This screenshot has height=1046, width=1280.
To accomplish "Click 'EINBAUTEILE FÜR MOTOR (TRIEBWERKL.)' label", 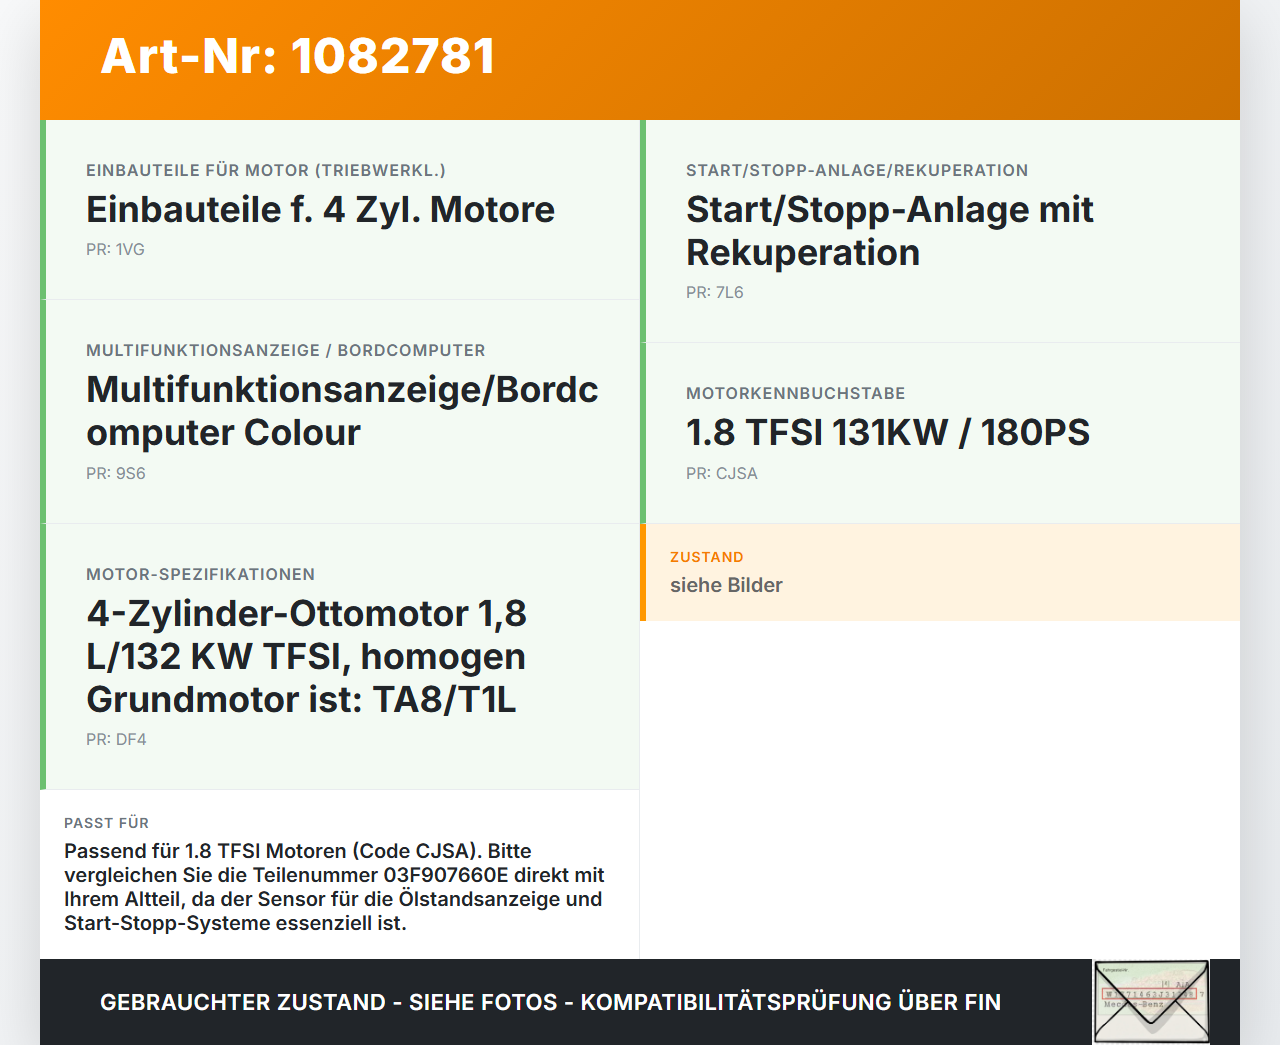I will click(x=266, y=170).
